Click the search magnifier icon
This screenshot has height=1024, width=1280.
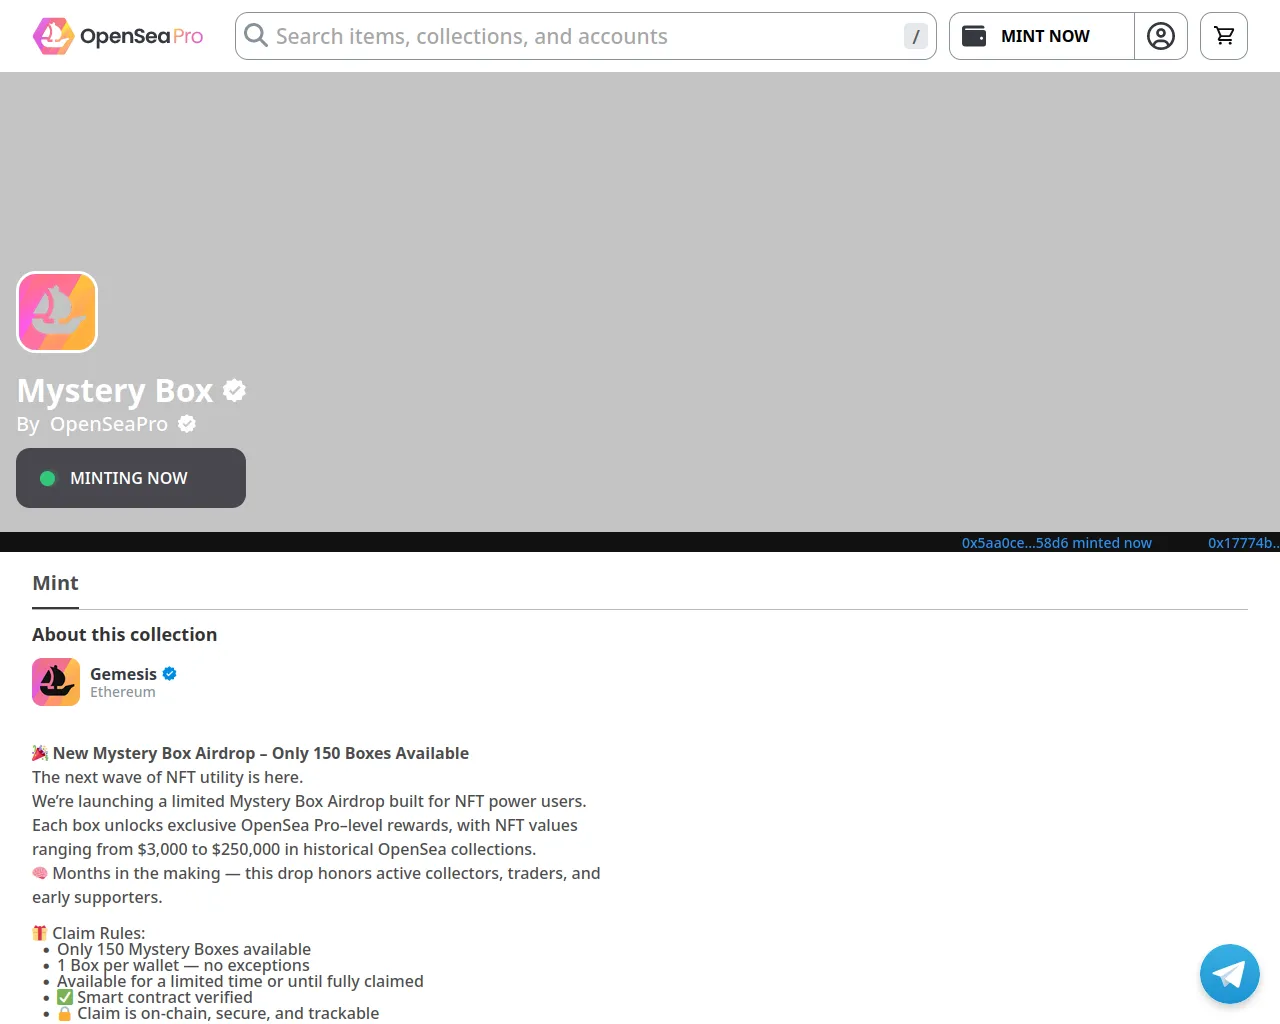click(256, 36)
